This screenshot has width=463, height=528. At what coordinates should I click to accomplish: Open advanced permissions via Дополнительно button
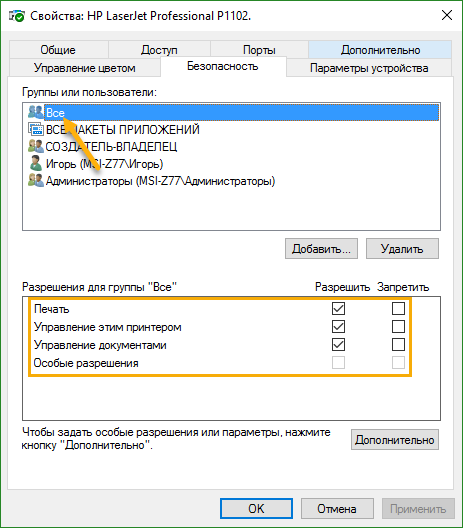tap(395, 439)
